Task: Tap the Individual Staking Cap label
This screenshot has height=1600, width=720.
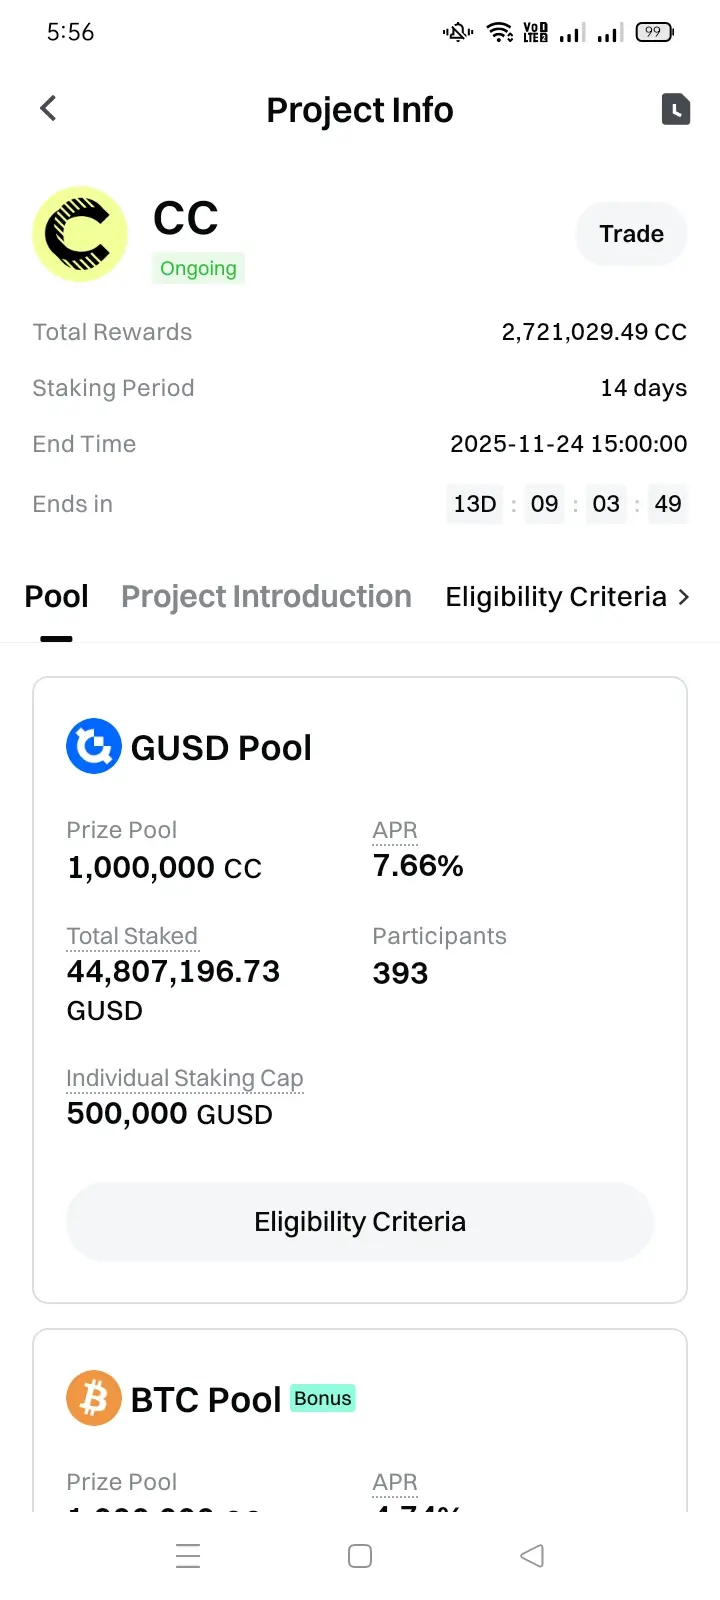Action: click(184, 1078)
